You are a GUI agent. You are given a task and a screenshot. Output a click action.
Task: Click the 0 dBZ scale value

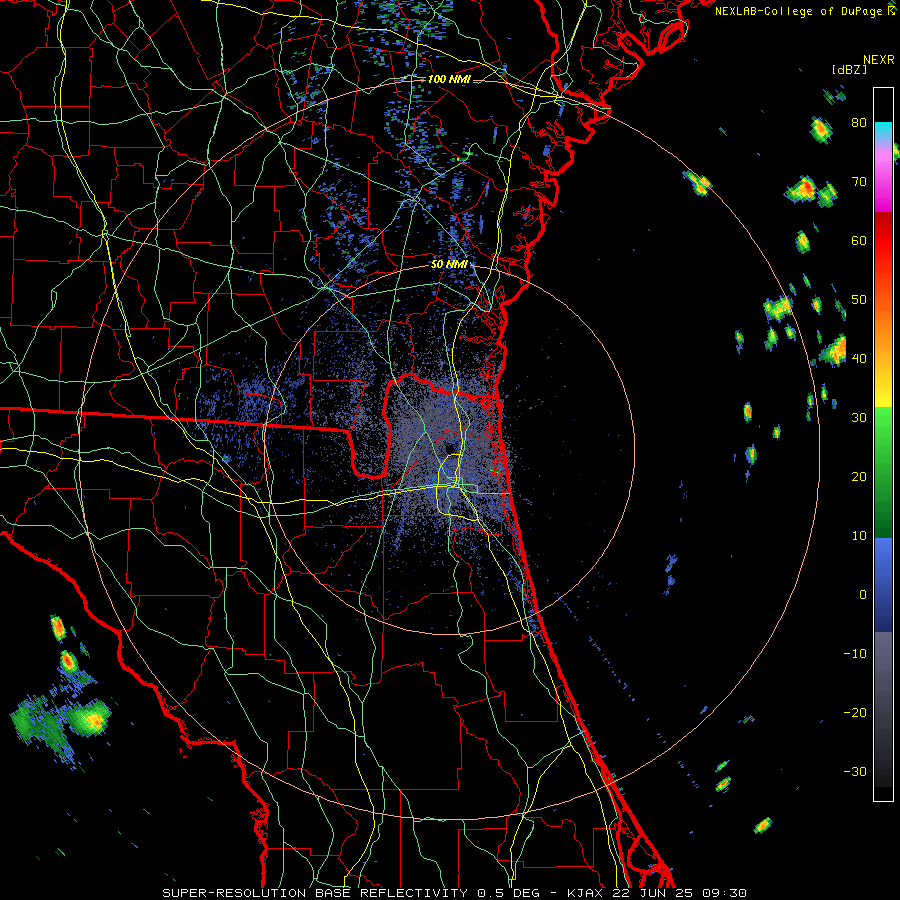863,595
